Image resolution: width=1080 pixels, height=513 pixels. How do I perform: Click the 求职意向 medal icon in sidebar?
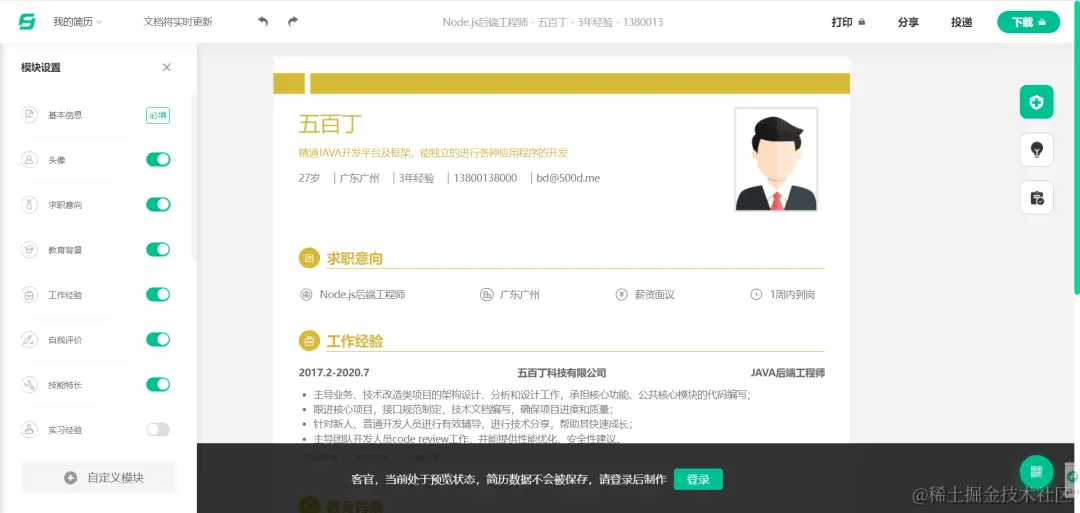pyautogui.click(x=29, y=205)
